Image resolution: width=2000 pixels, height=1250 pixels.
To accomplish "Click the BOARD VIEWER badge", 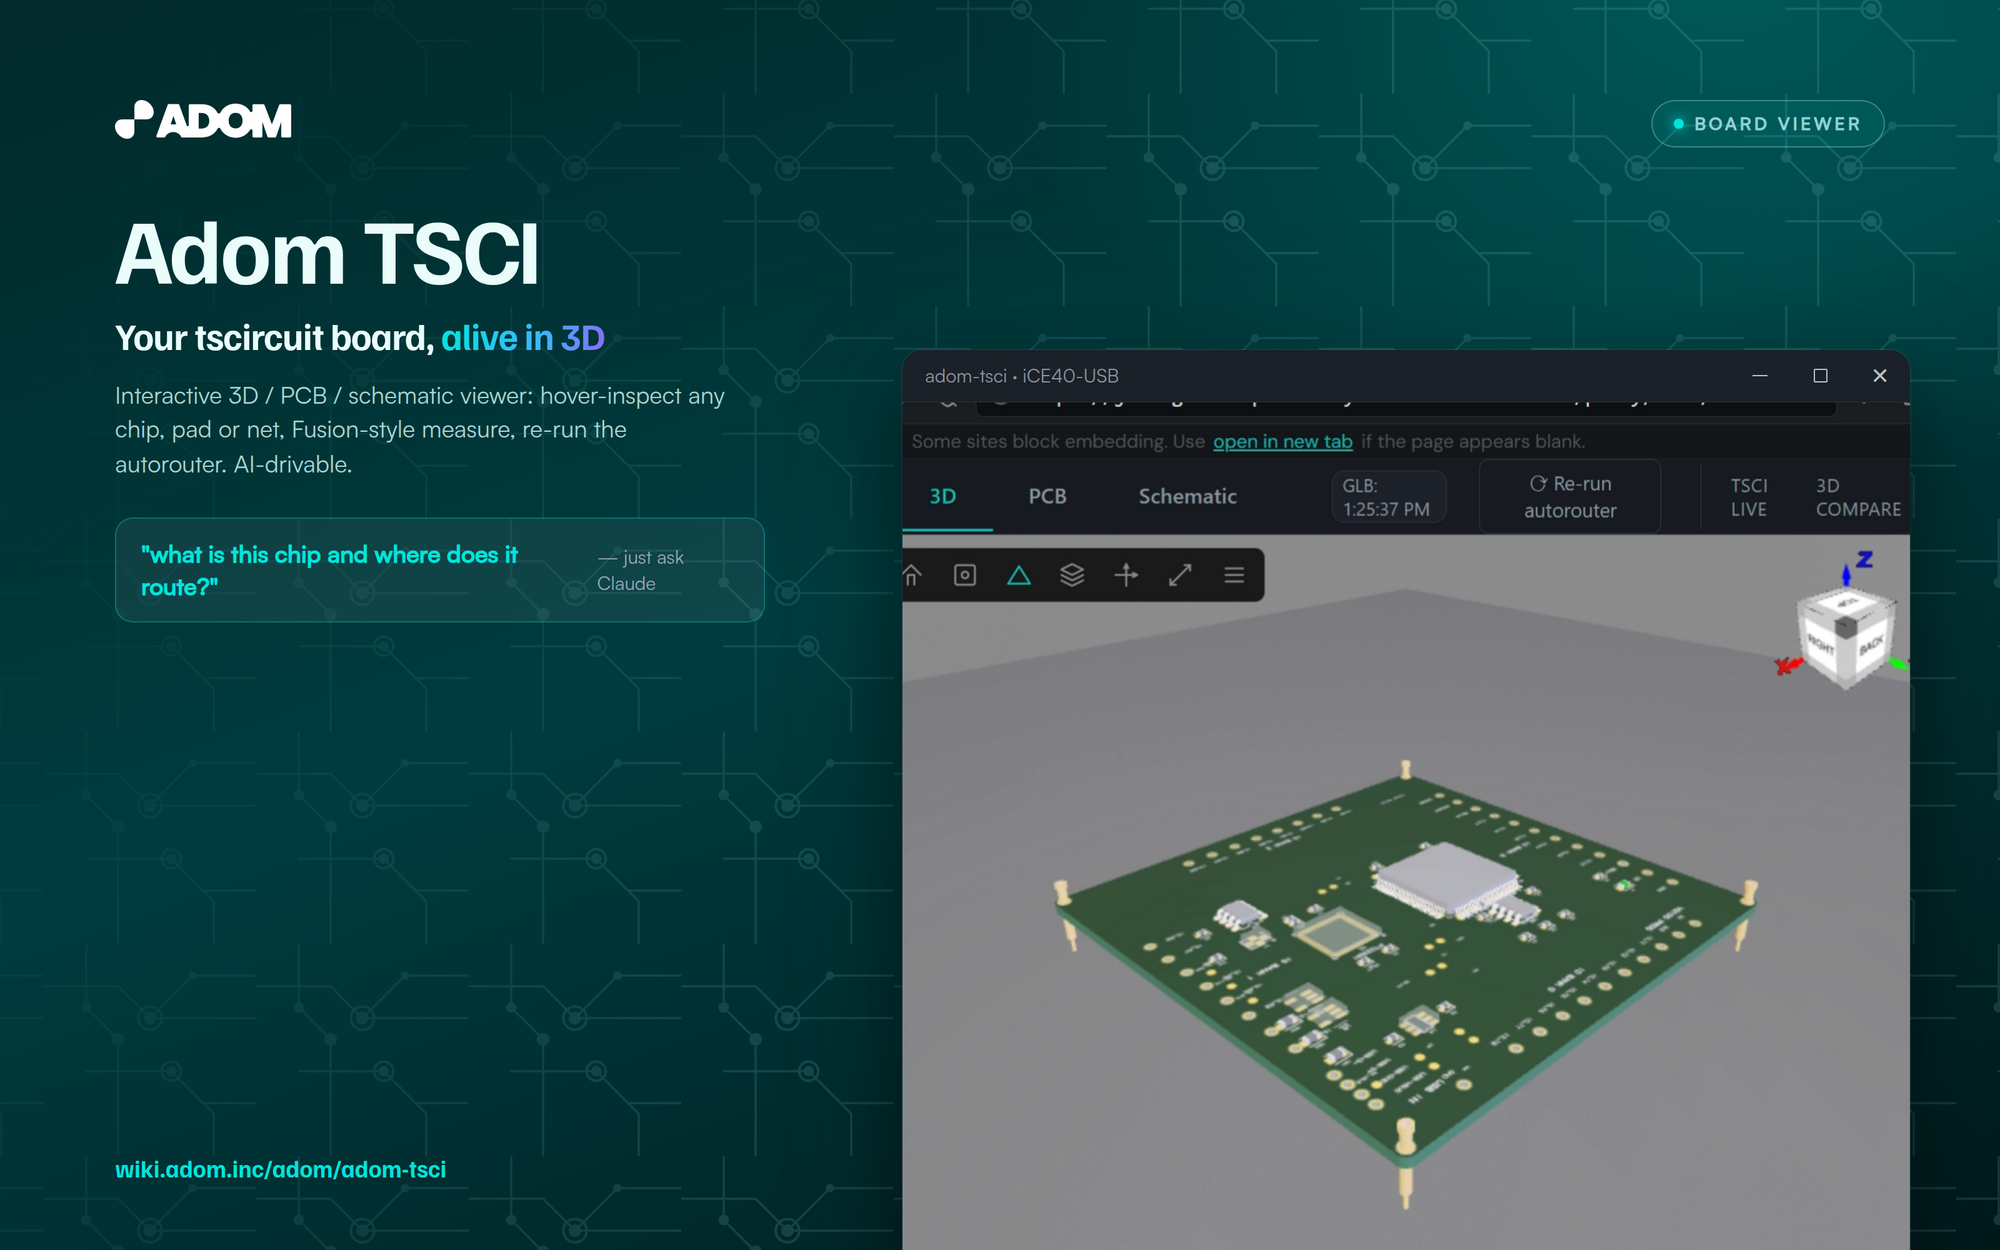I will (x=1767, y=124).
